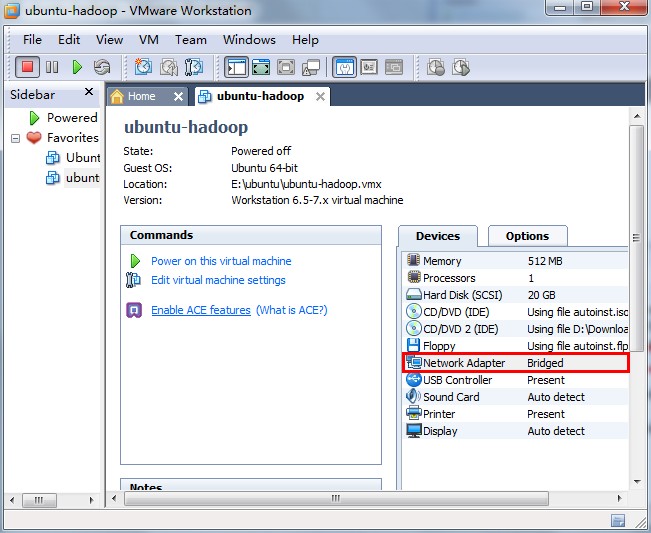The height and width of the screenshot is (533, 651).
Task: Open the Team menu
Action: (x=191, y=40)
